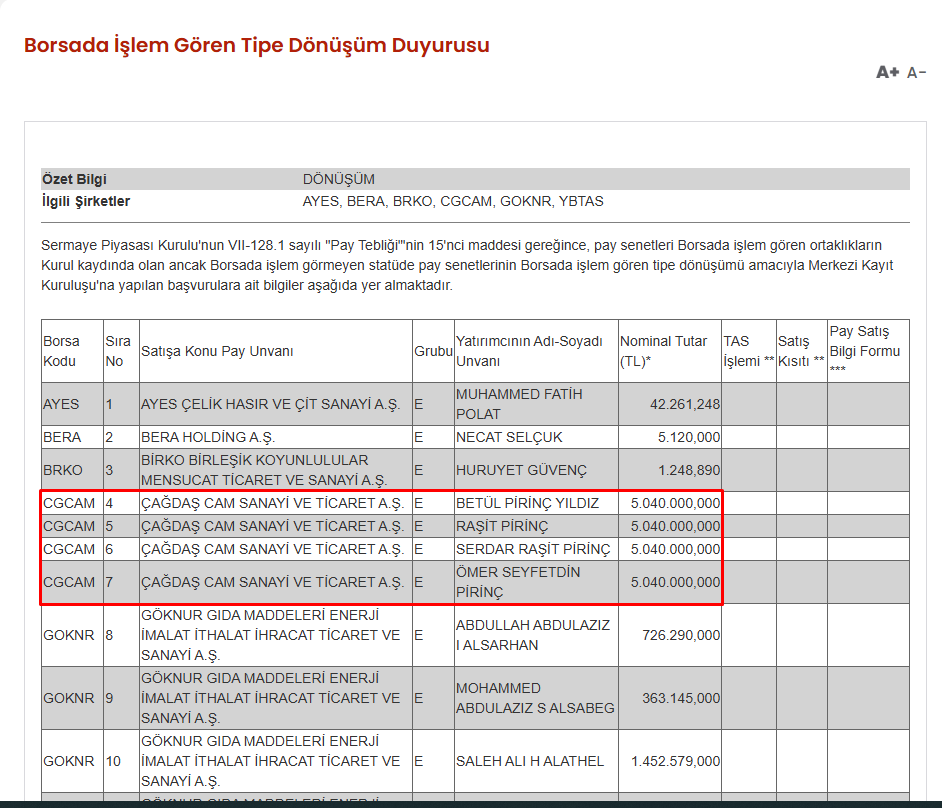Click investor name HURUYET GÜVENÇ
The width and height of the screenshot is (942, 808).
(508, 469)
